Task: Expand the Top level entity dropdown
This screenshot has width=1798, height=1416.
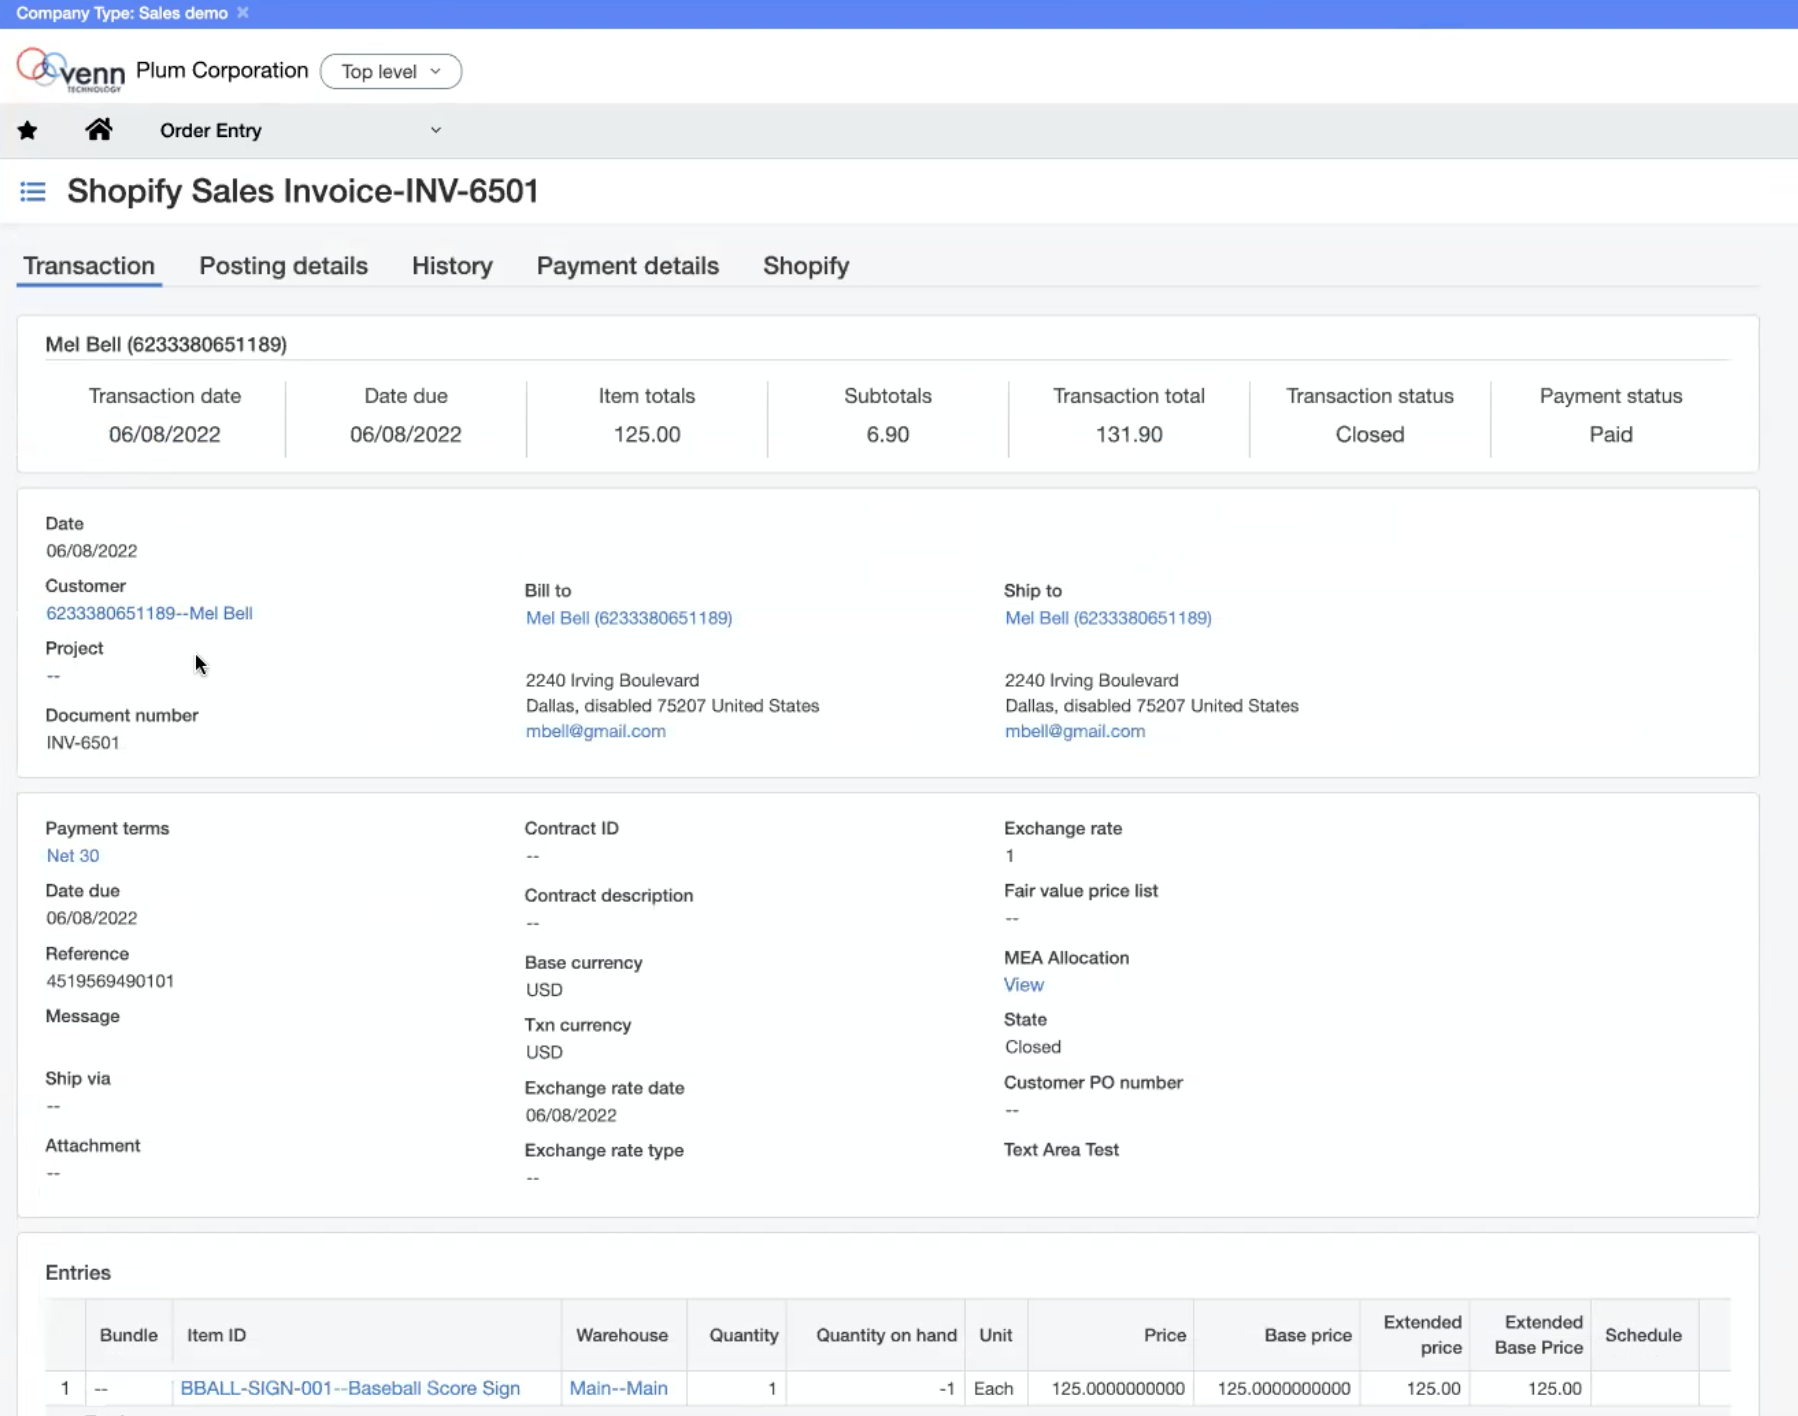Action: (391, 71)
